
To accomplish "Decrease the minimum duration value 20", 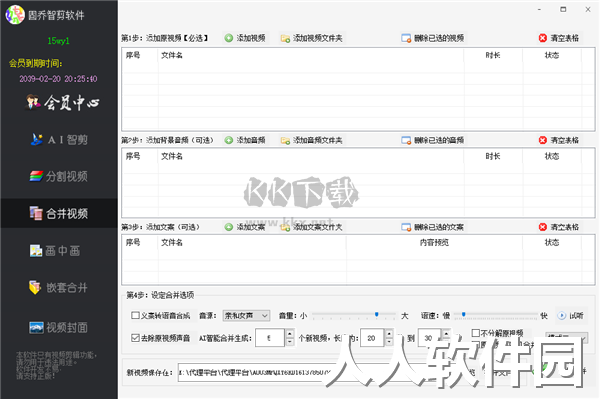I will 389,342.
